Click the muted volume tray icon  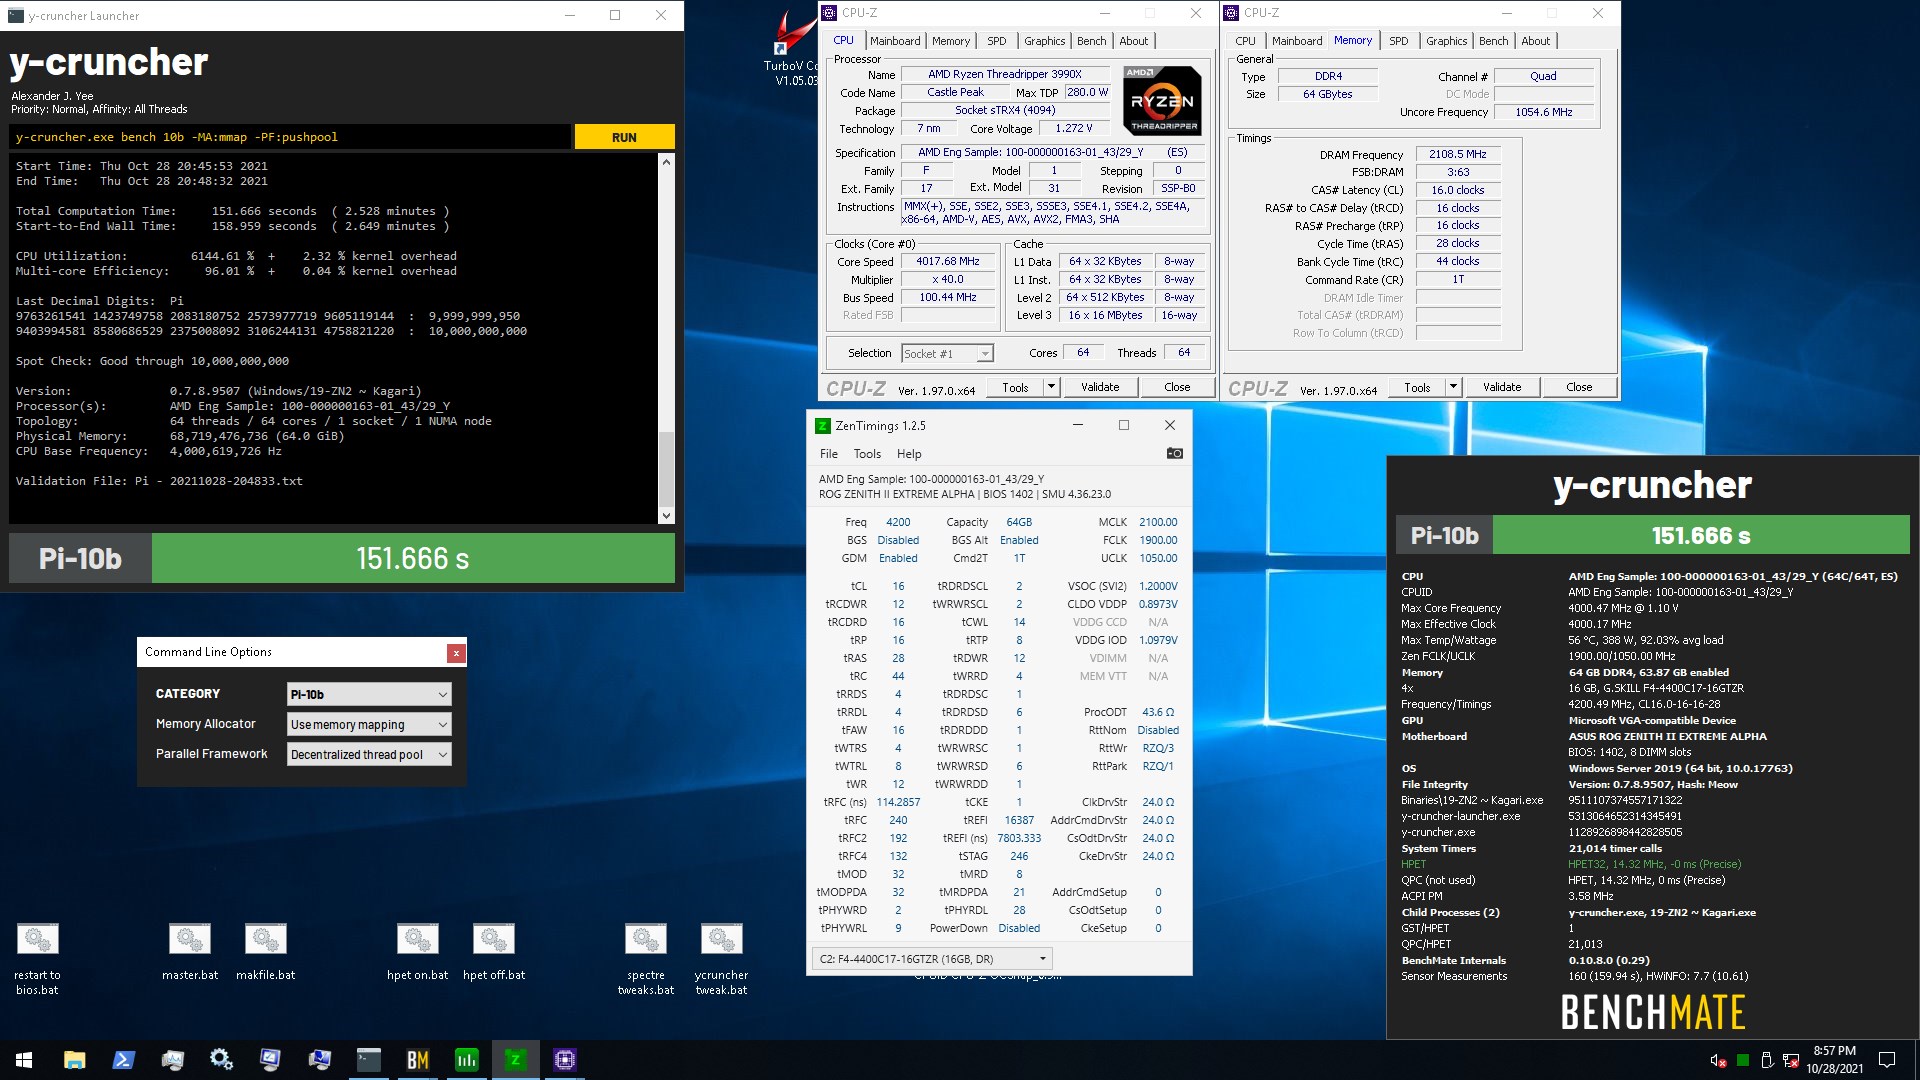point(1718,1060)
